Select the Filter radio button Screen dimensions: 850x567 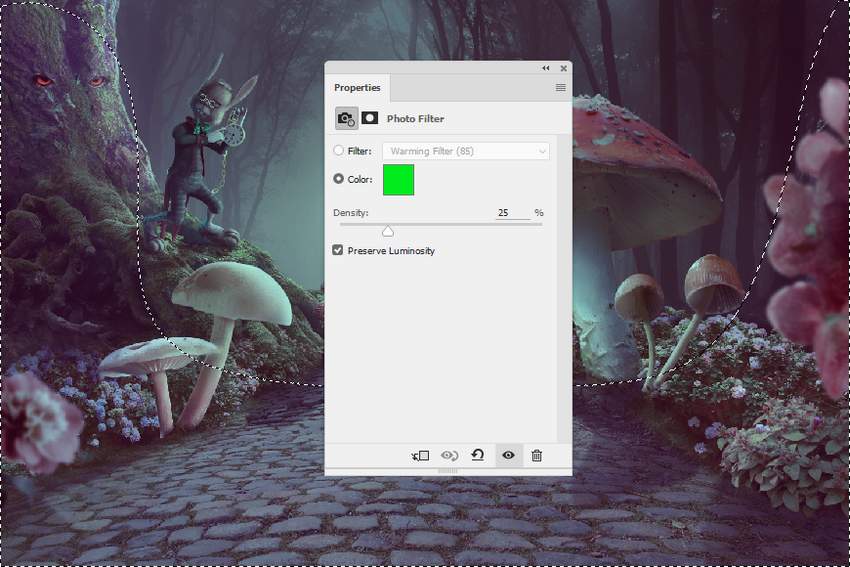pyautogui.click(x=339, y=150)
